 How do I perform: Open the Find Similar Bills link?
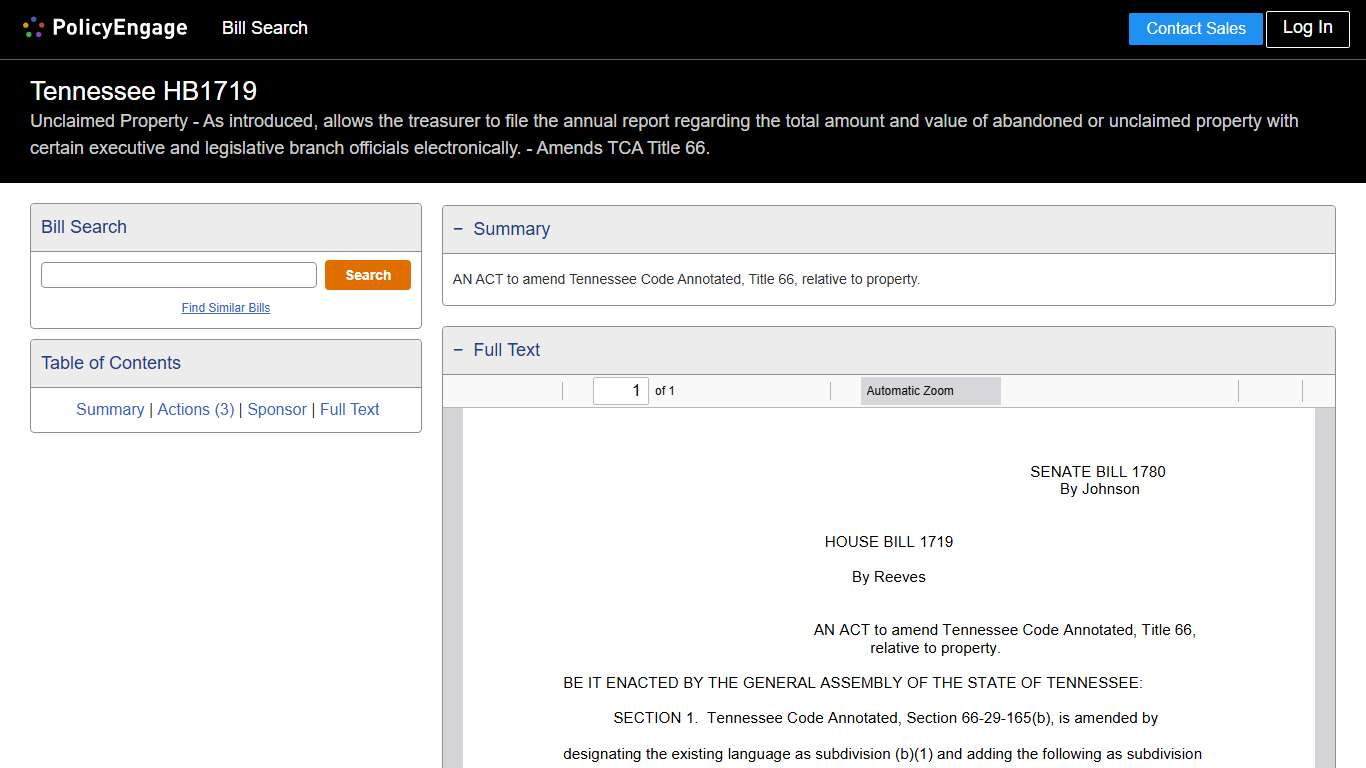point(226,308)
